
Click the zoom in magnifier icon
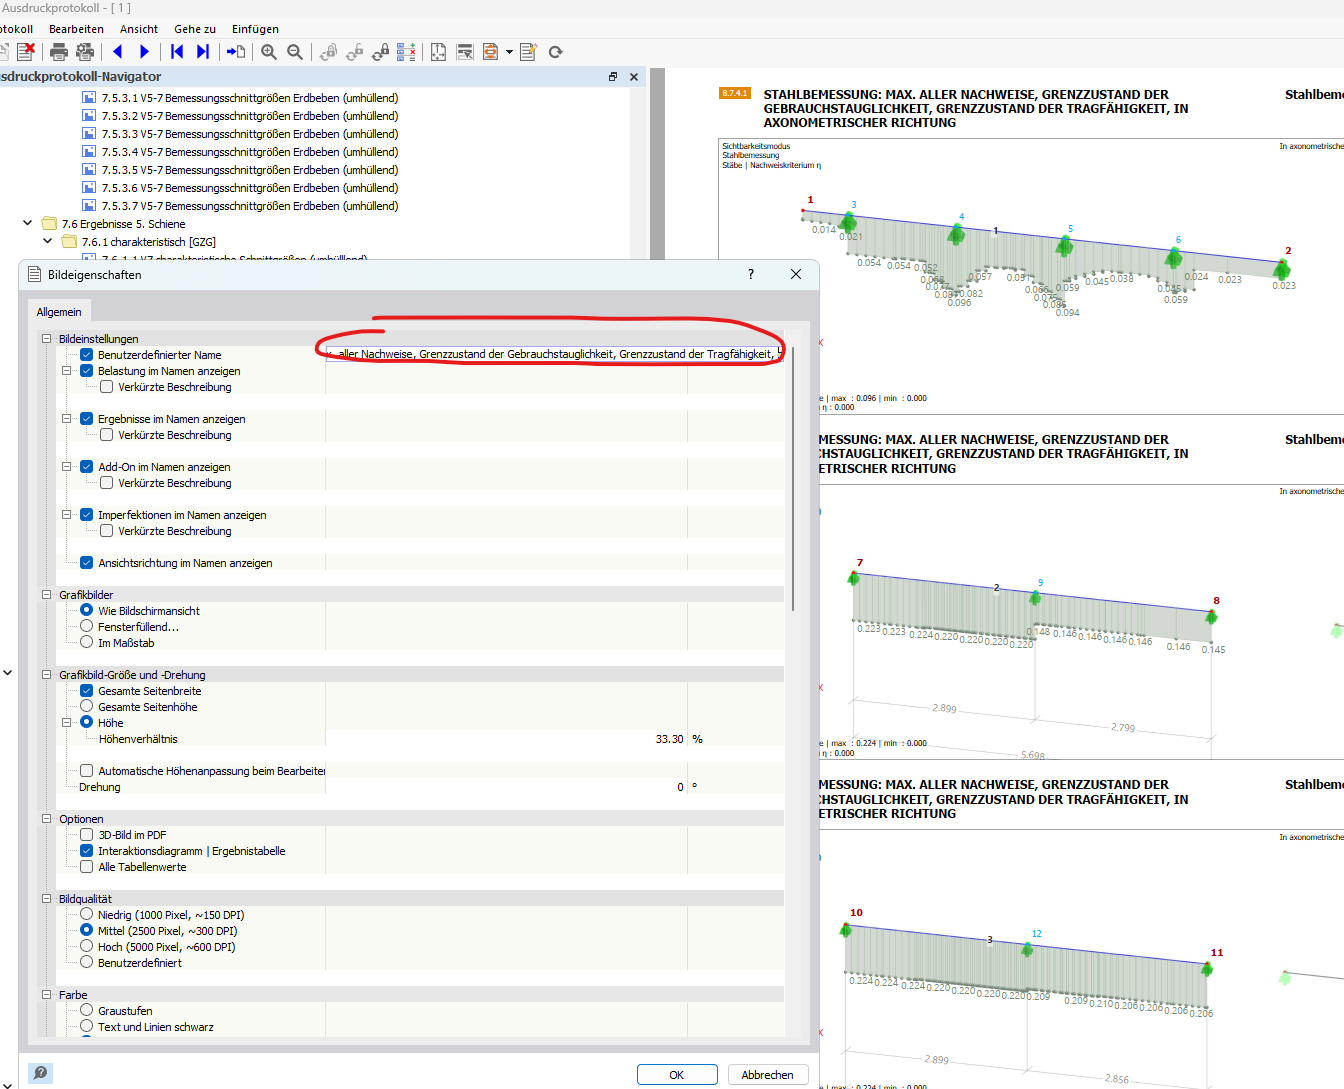(269, 52)
